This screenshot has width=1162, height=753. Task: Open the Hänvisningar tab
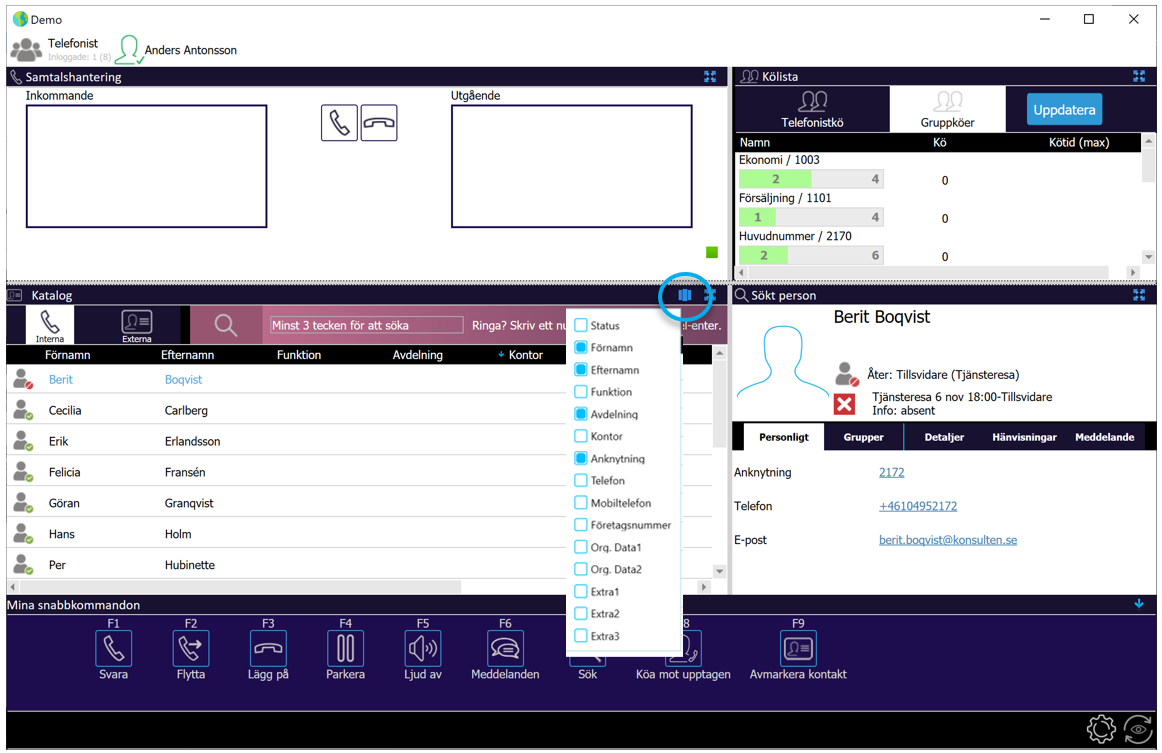[x=1024, y=437]
